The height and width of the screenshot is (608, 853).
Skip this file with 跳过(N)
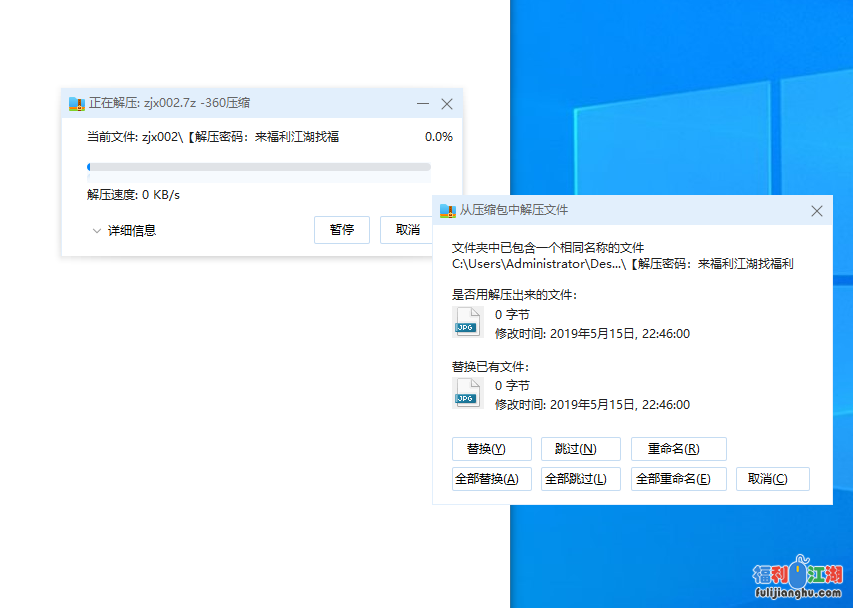[x=580, y=449]
